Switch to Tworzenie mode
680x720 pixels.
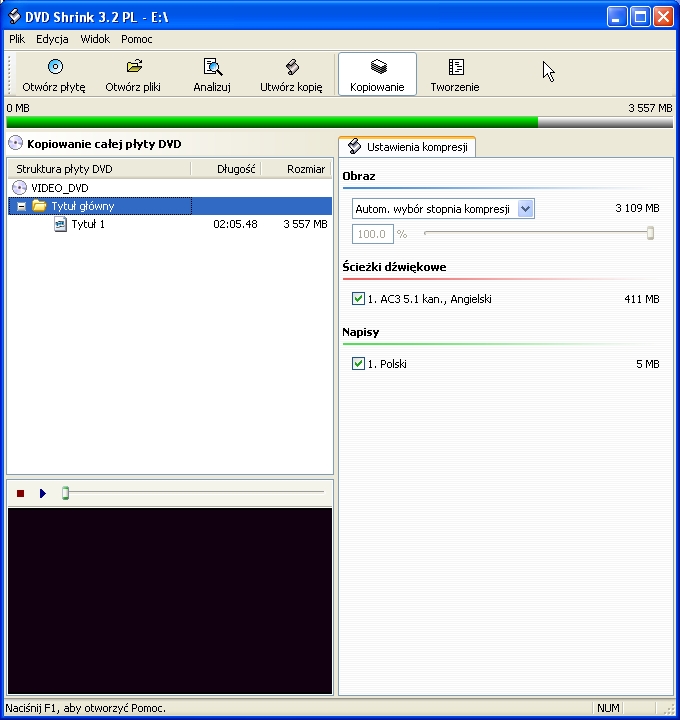point(455,74)
